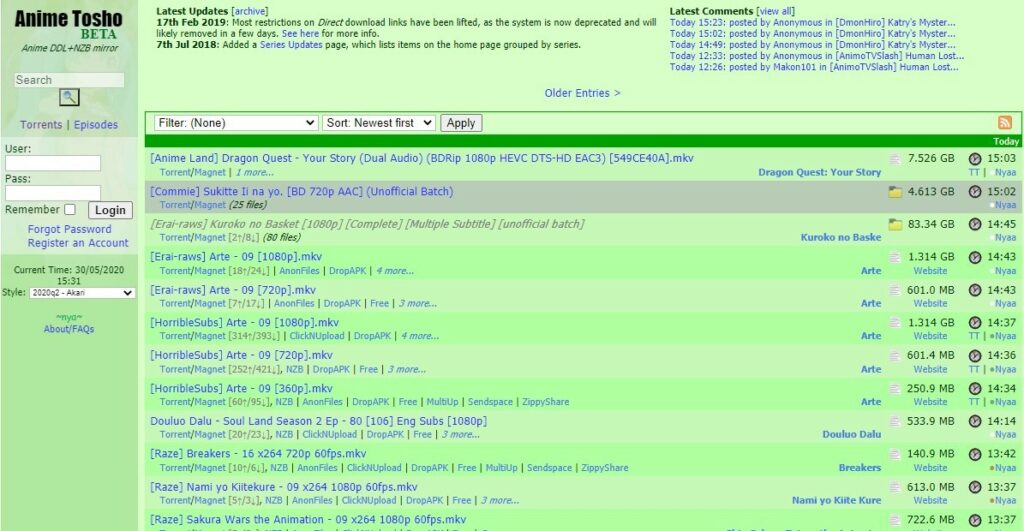Toggle the Remember checkbox
Viewport: 1024px width, 531px height.
pos(70,210)
